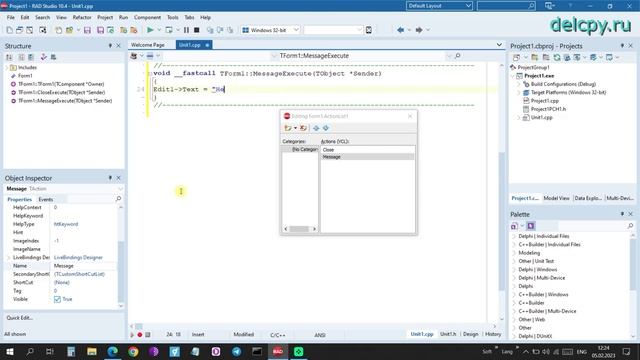Click the device selector icon next to platform box
Image resolution: width=640 pixels, height=360 pixels.
pos(369,30)
